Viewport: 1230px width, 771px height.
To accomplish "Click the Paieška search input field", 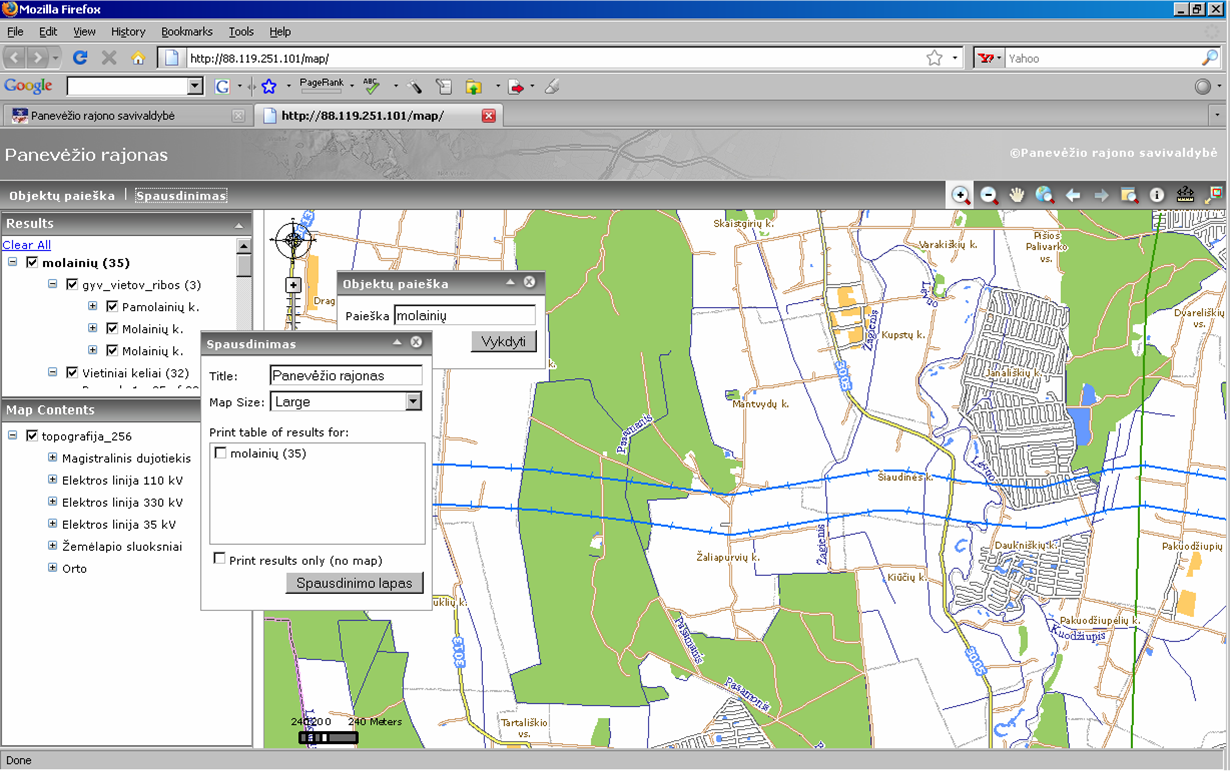I will (x=465, y=316).
